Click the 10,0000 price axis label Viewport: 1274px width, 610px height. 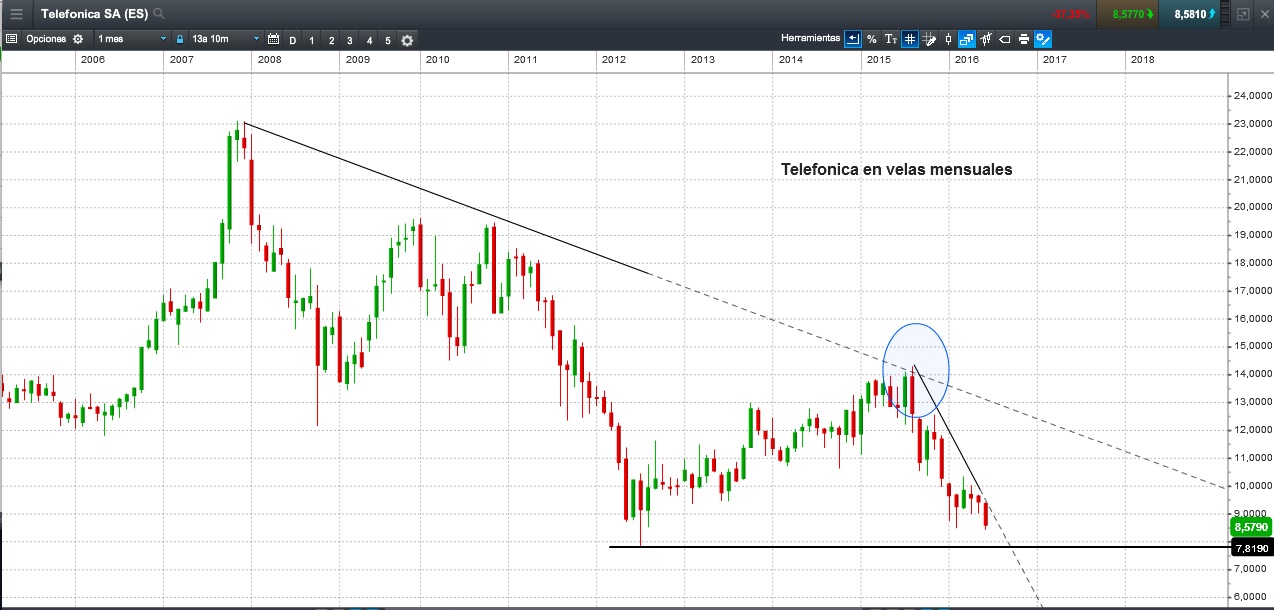(1254, 486)
